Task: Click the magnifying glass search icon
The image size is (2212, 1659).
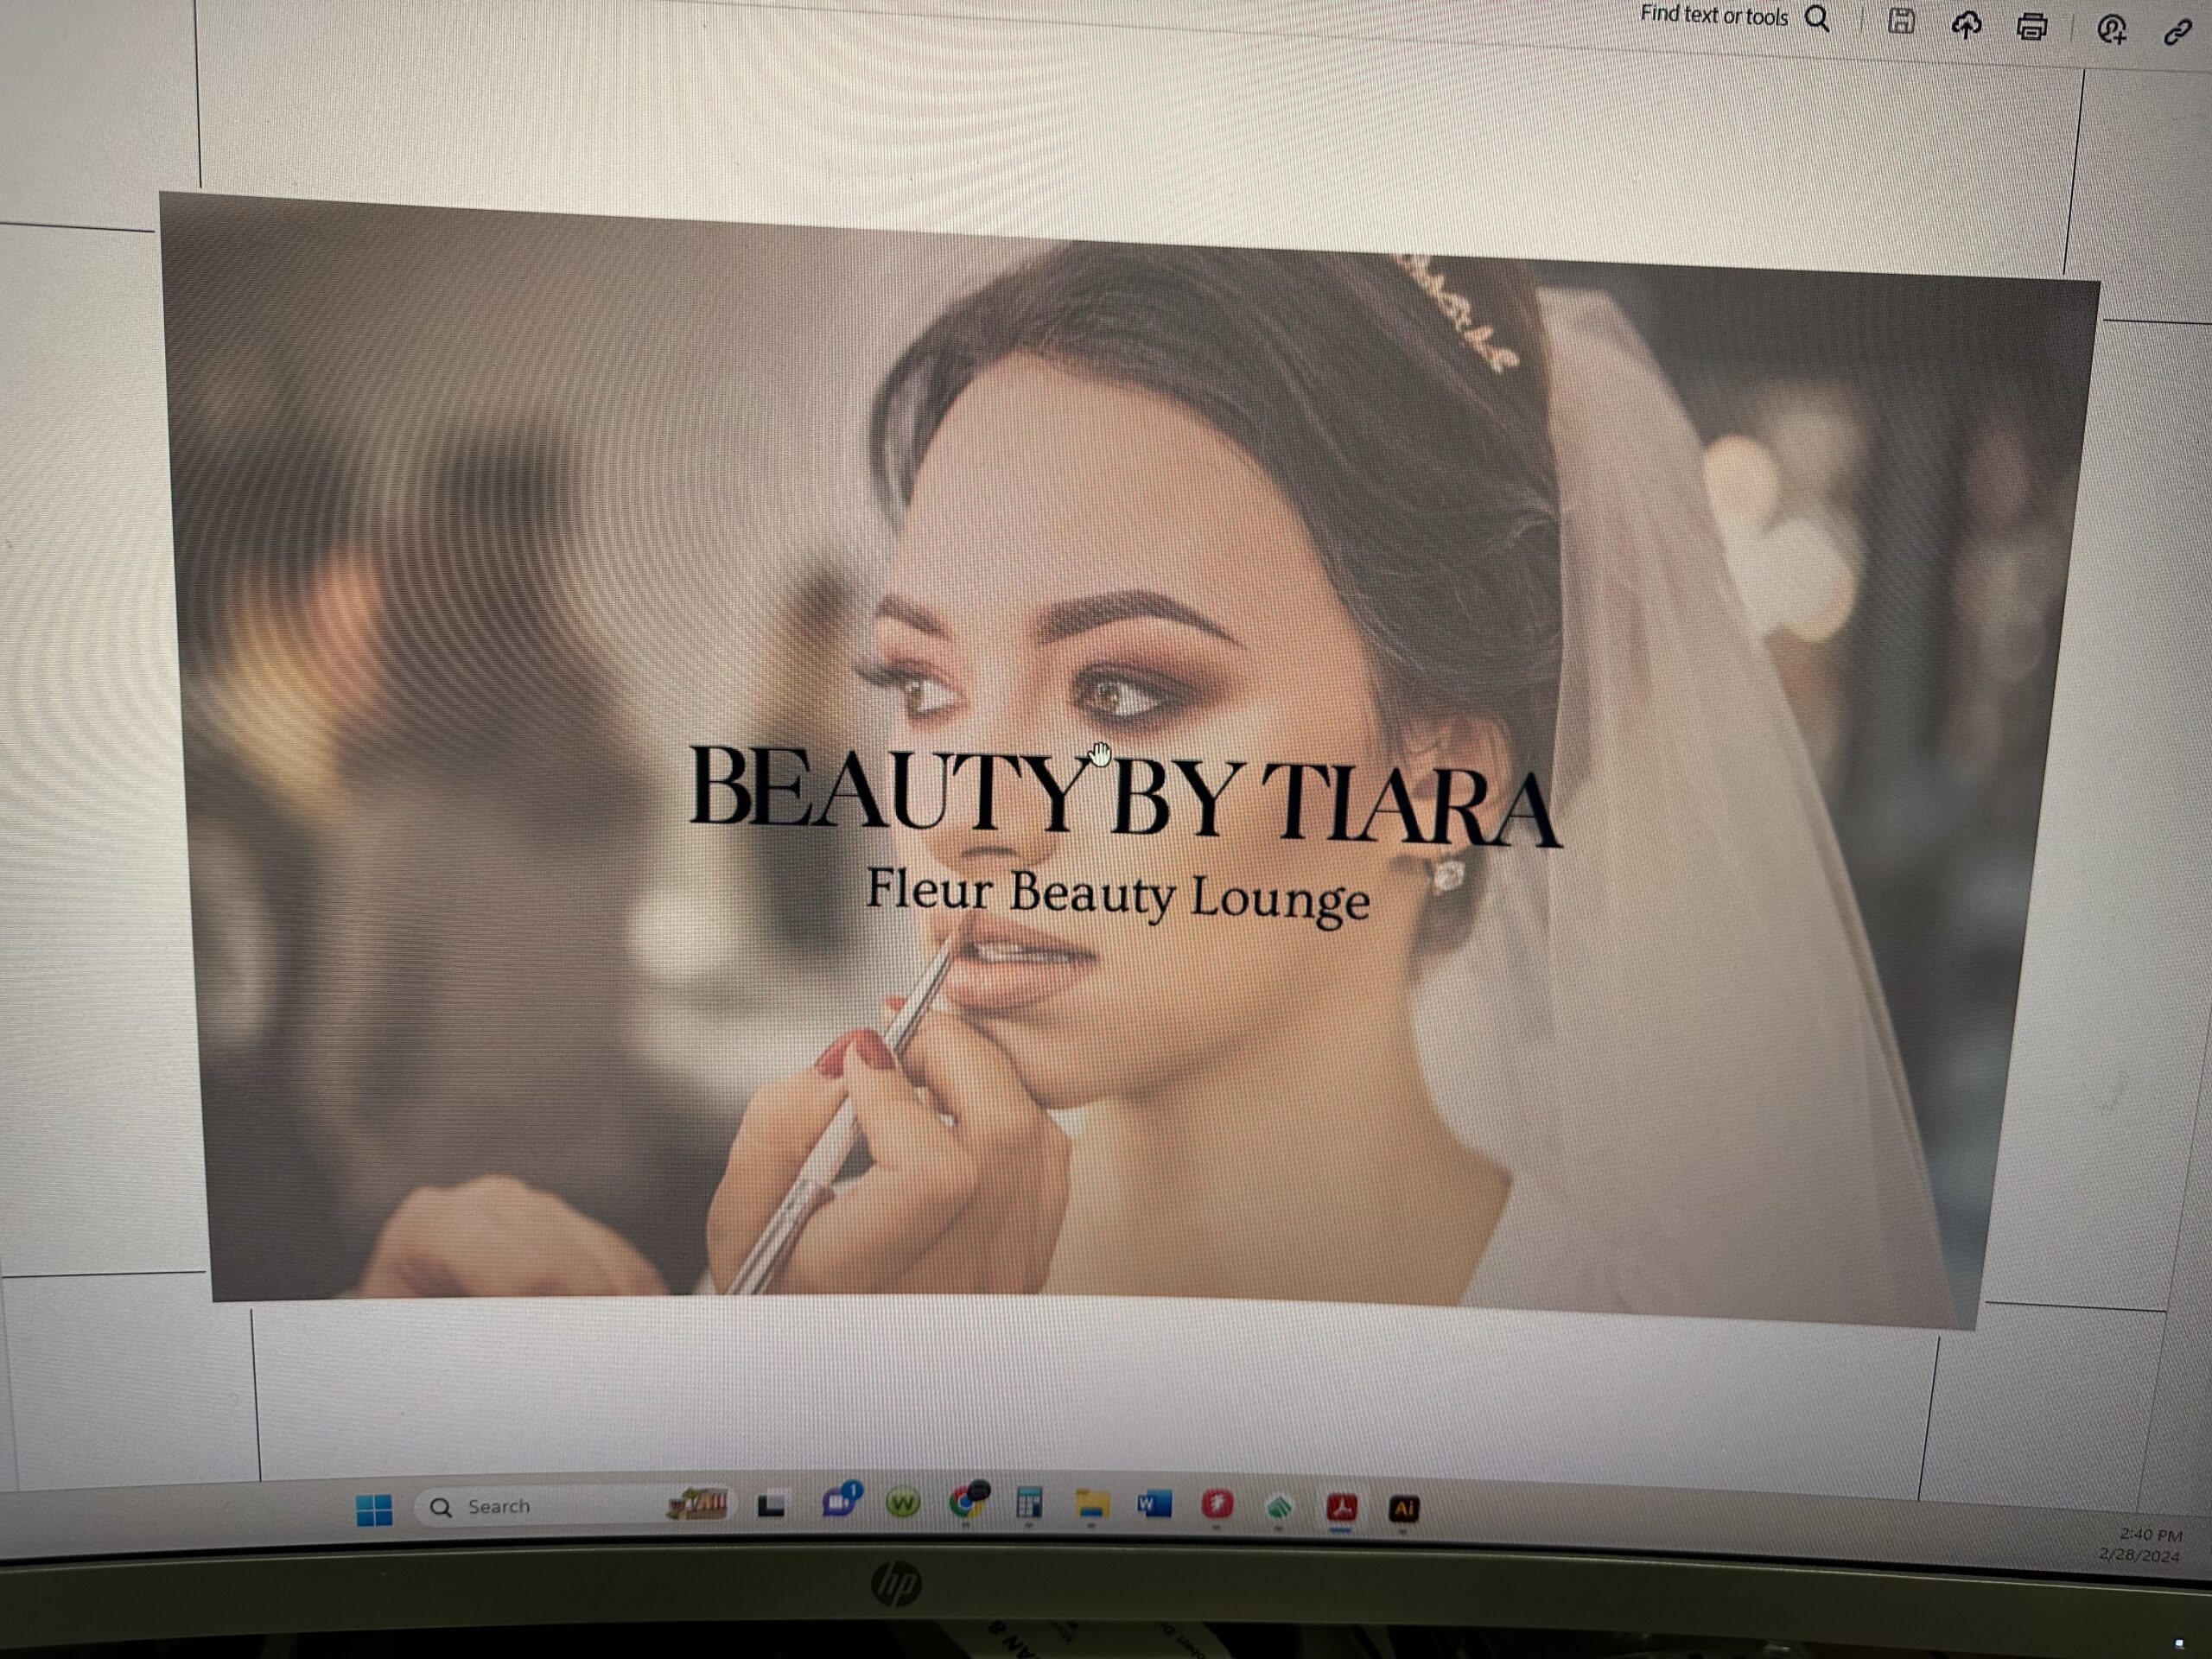Action: tap(1817, 18)
